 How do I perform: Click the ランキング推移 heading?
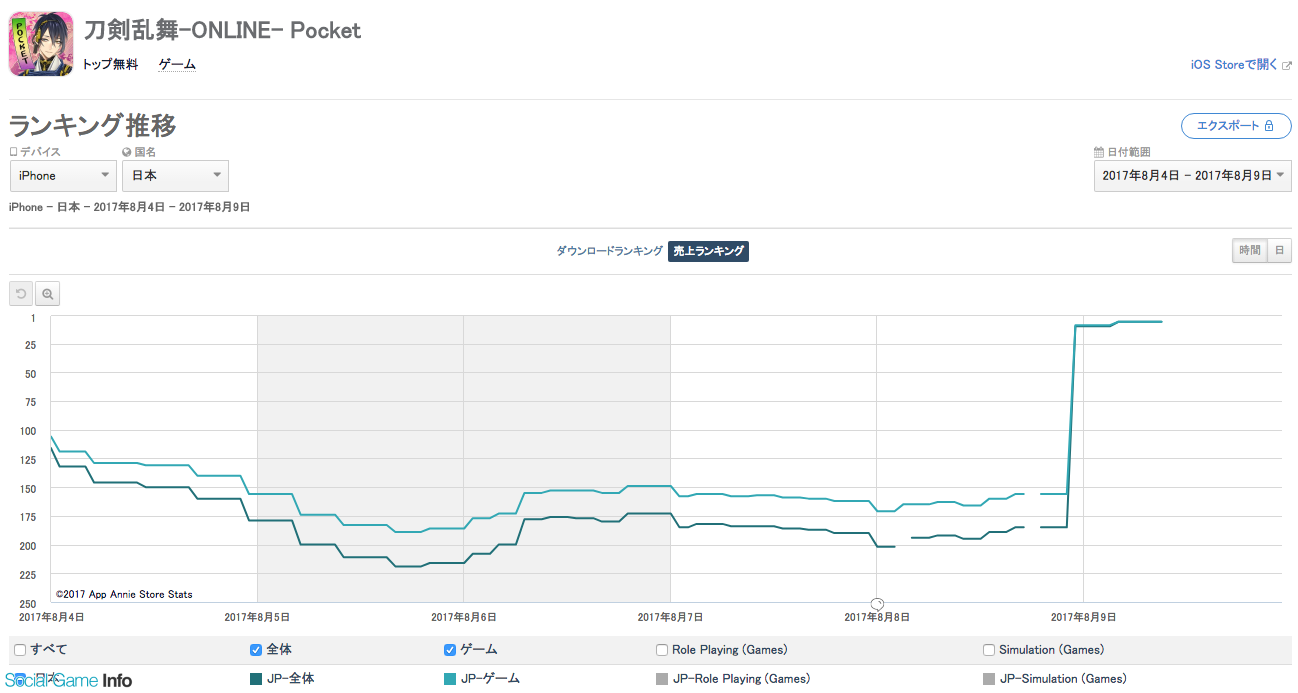point(93,126)
